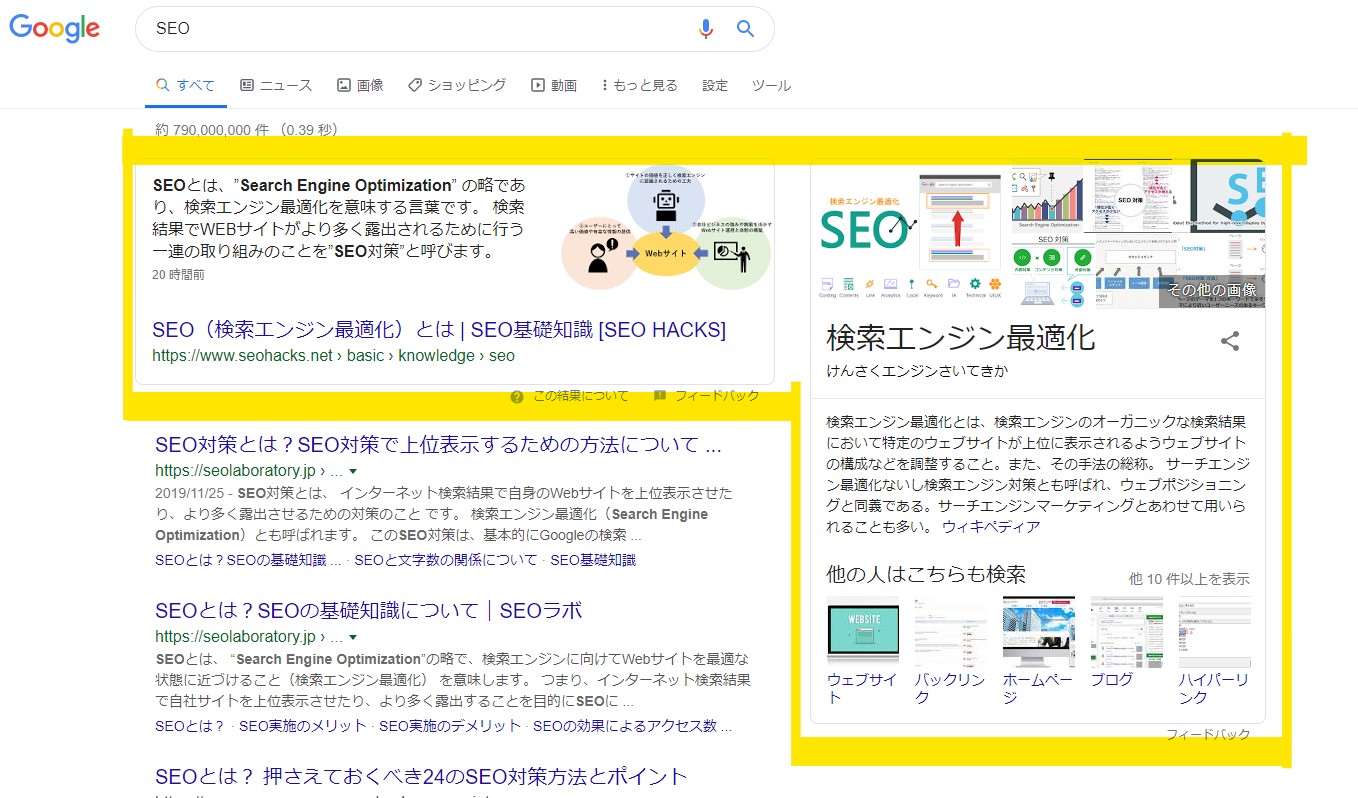This screenshot has height=798, width=1358.
Task: Click the Google logo
Action: [x=55, y=29]
